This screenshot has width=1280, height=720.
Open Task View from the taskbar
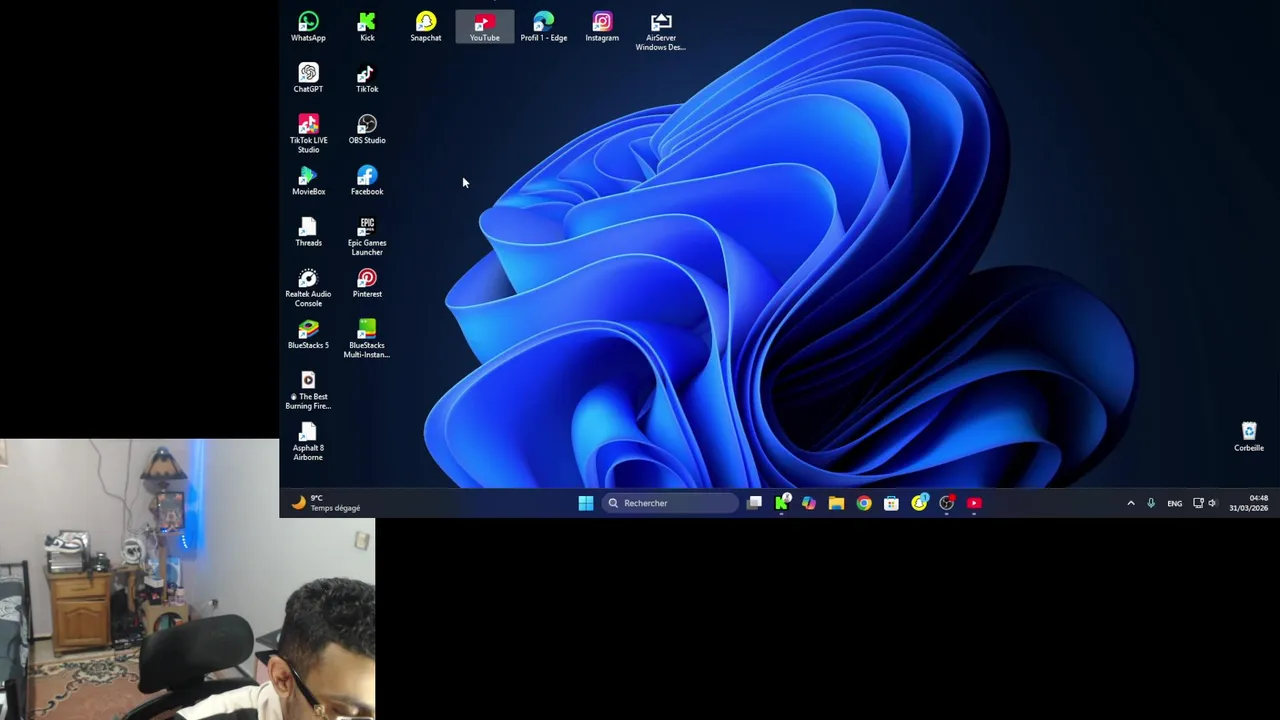coord(755,503)
